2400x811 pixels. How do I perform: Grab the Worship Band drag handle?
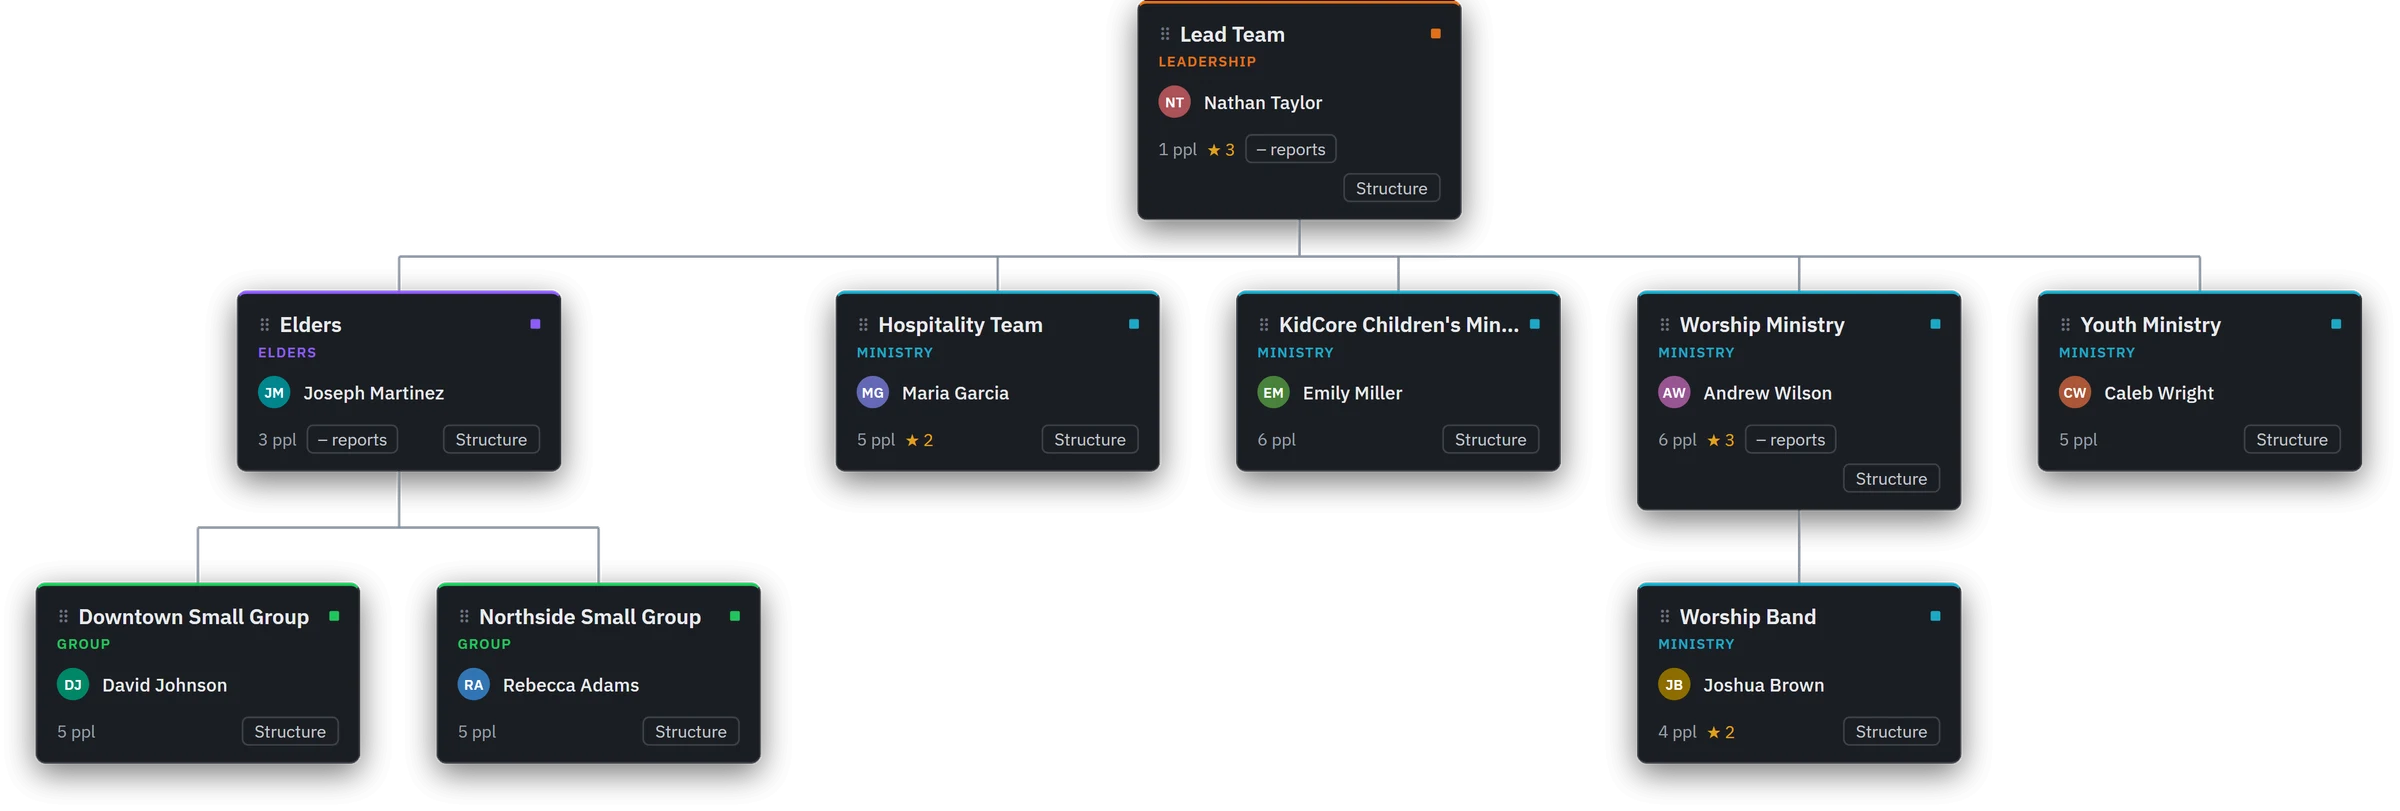[1665, 617]
